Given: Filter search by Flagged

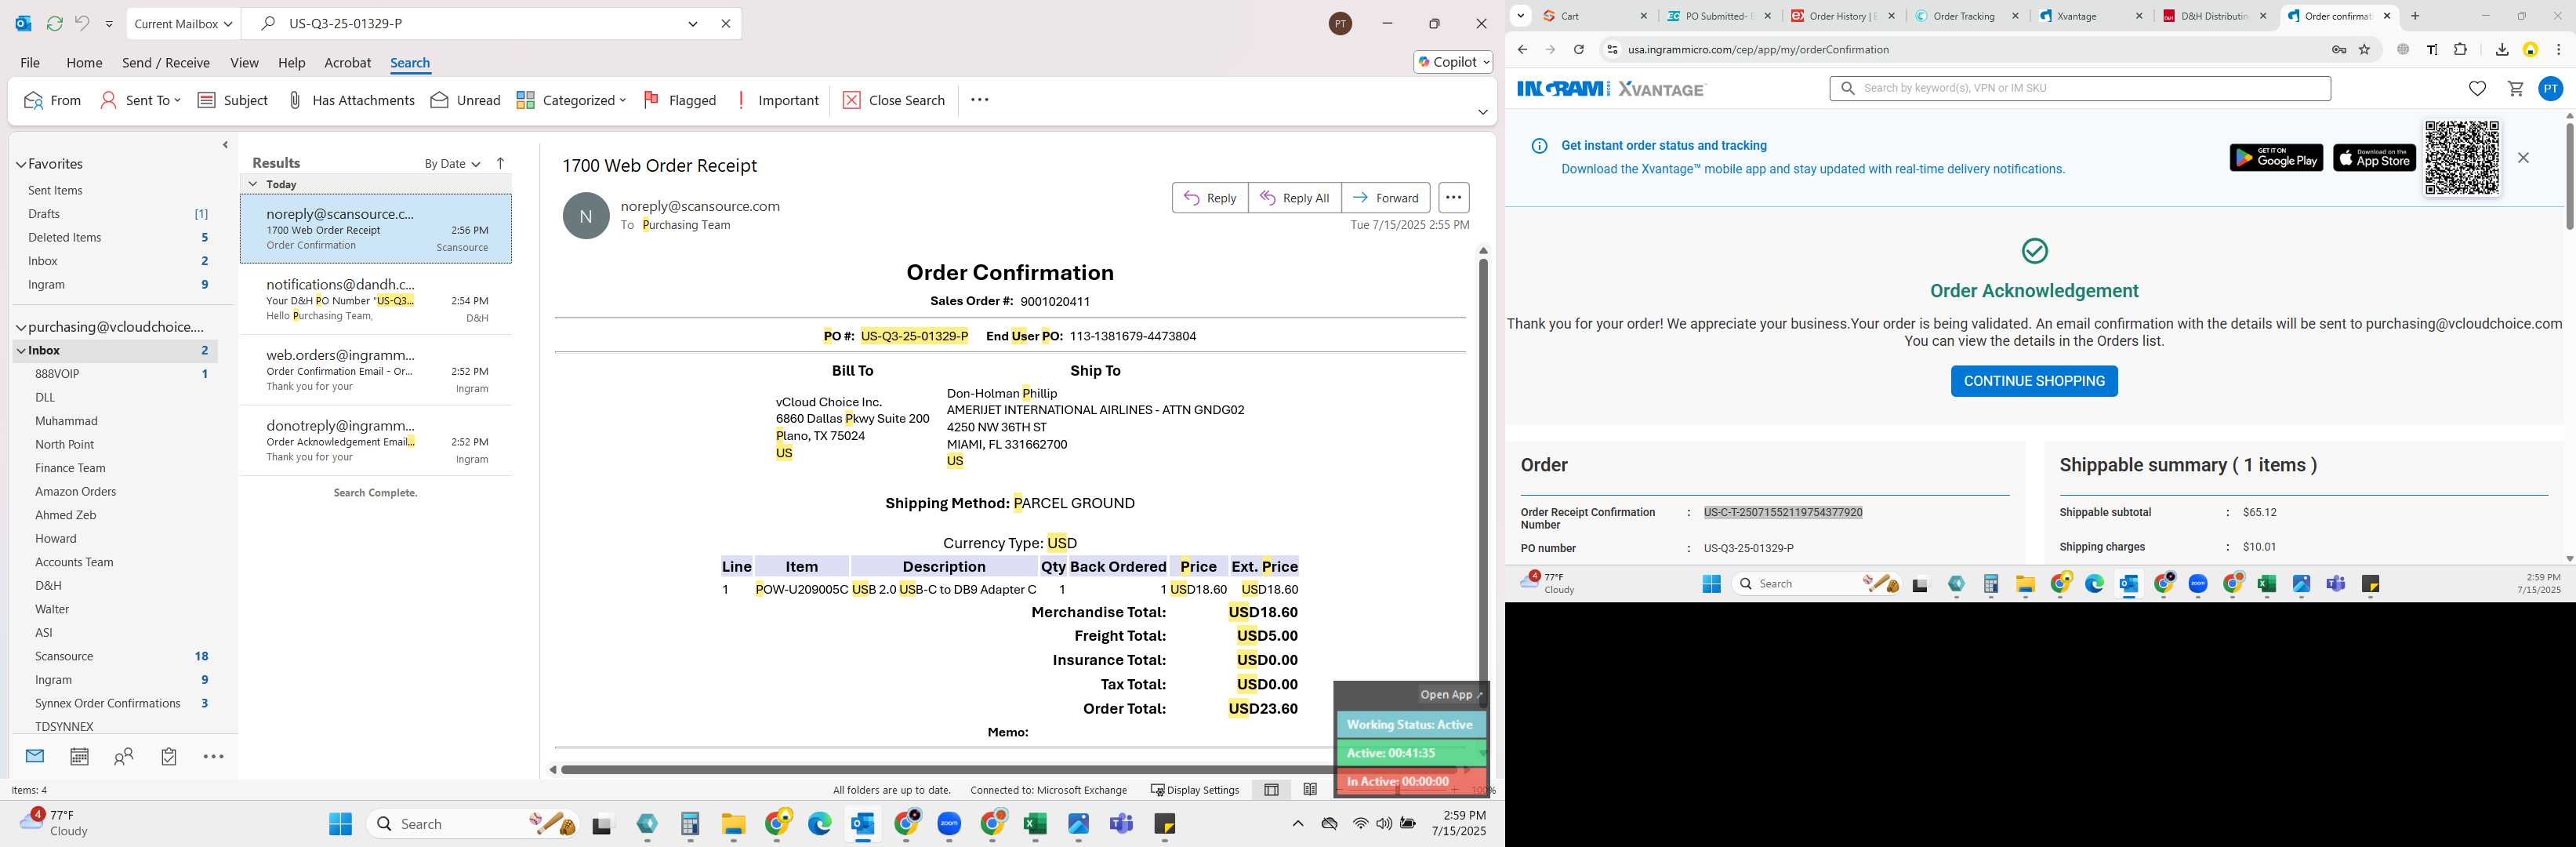Looking at the screenshot, I should (x=680, y=100).
